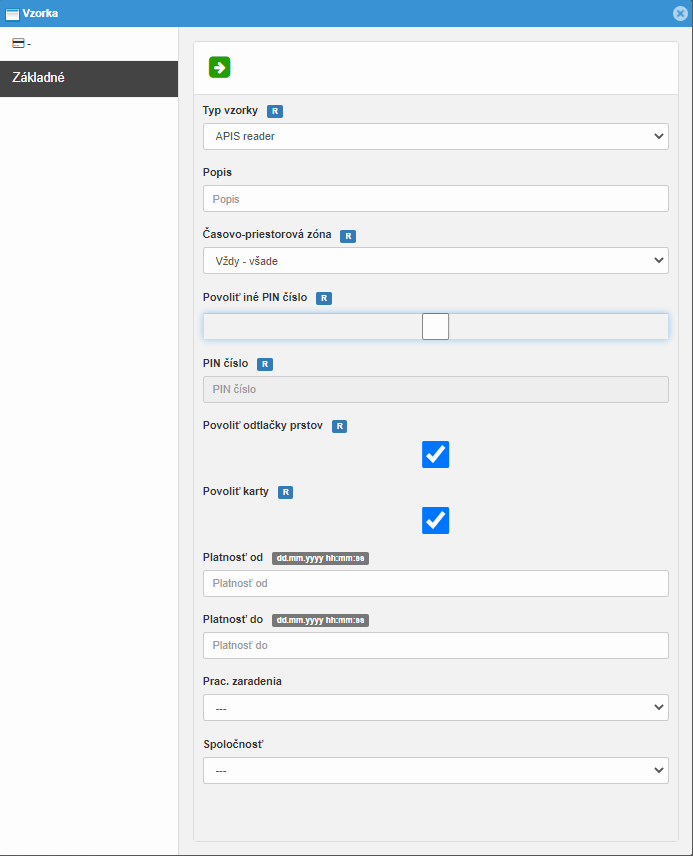Click the R badge next to Povoliť karty
This screenshot has height=856, width=693.
[x=286, y=492]
